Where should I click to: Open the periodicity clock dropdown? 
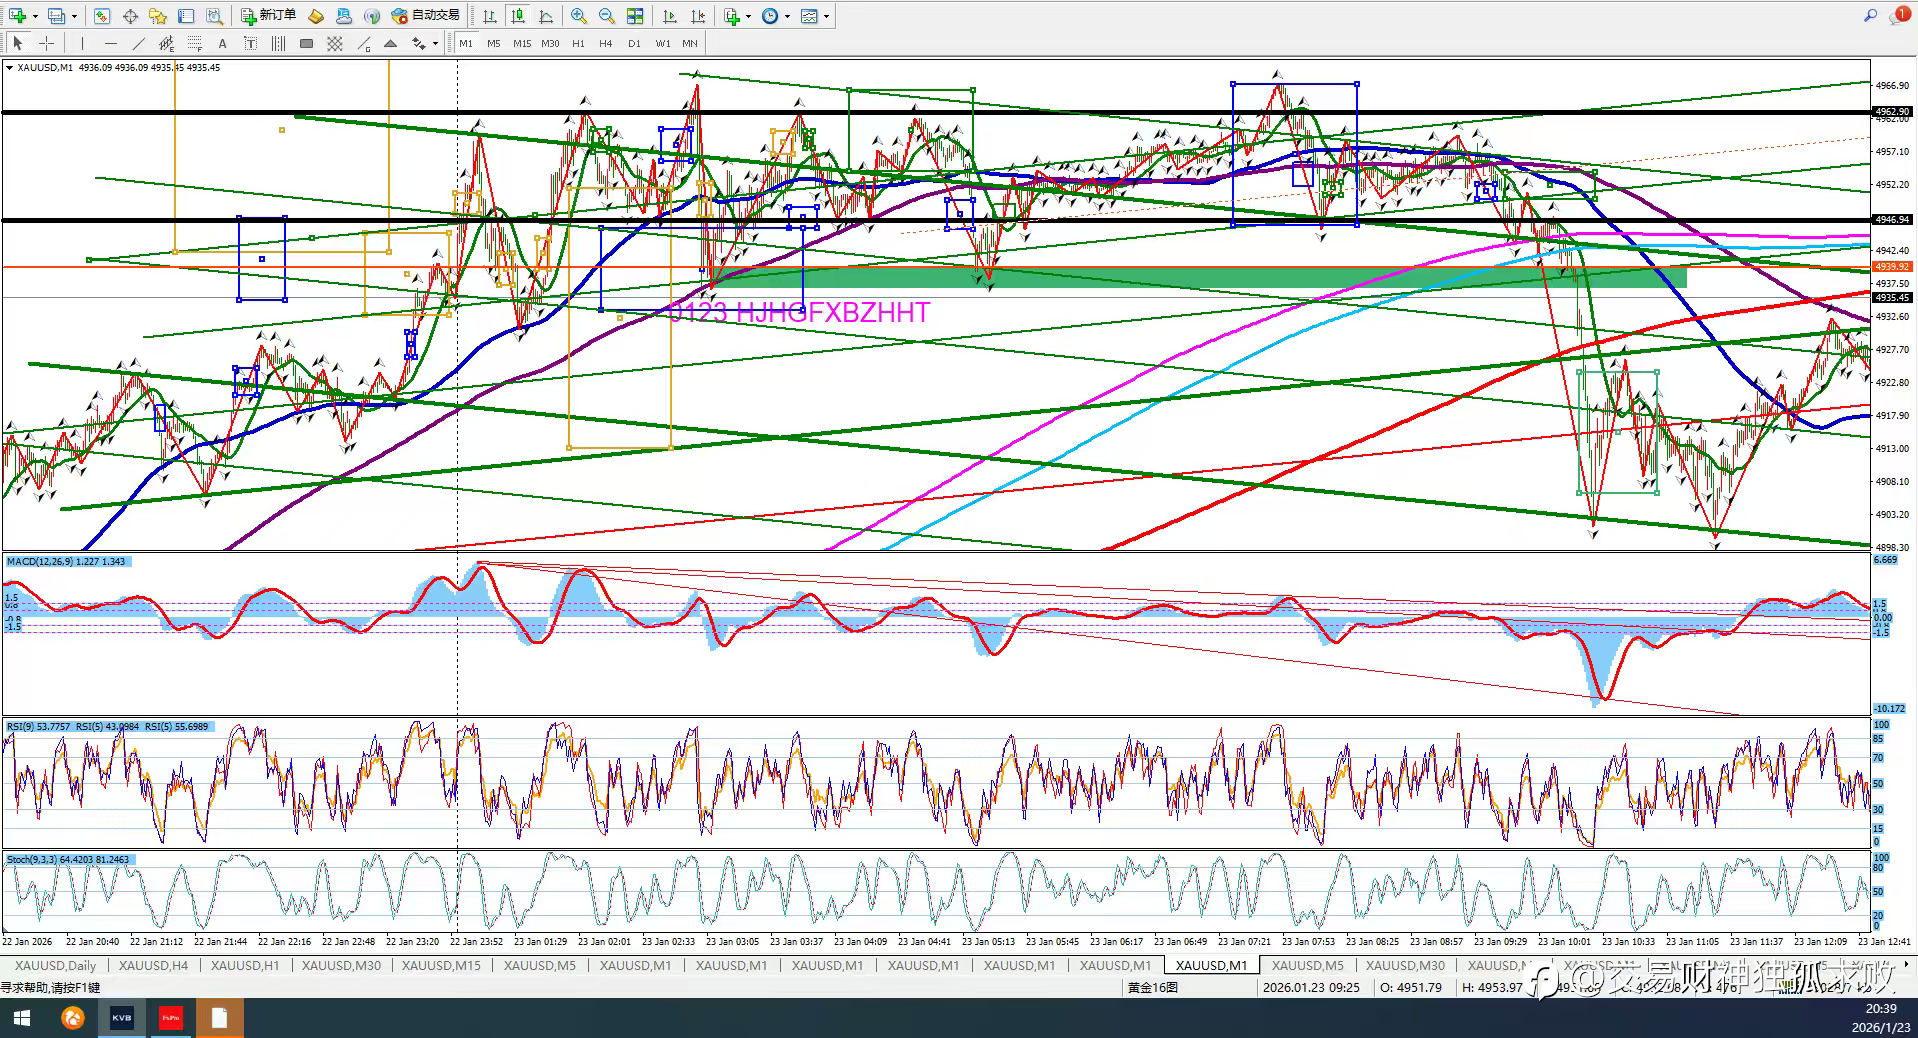click(787, 16)
